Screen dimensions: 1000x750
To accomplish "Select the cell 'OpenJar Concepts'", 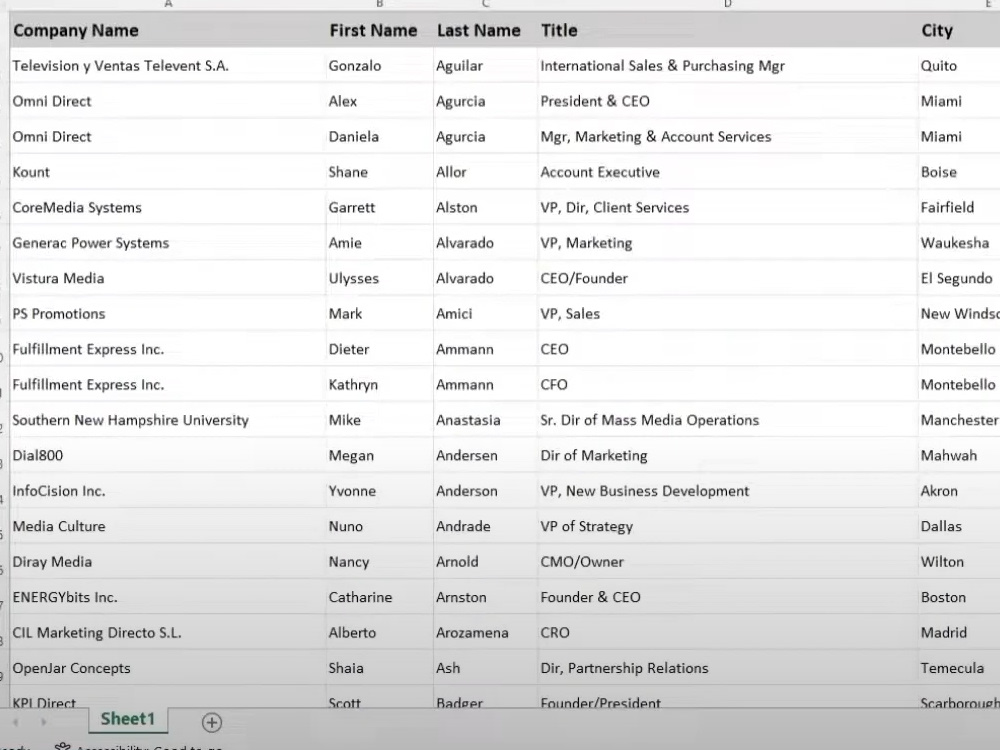I will point(167,668).
